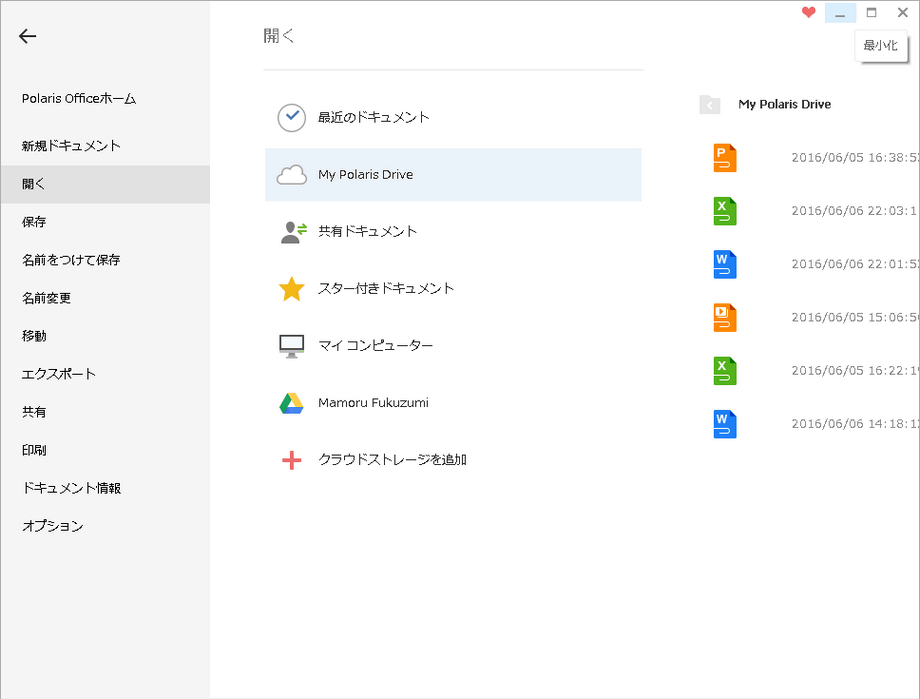The image size is (920, 699).
Task: Open the Word file dated 2016/06/06 22:01
Action: coord(725,265)
